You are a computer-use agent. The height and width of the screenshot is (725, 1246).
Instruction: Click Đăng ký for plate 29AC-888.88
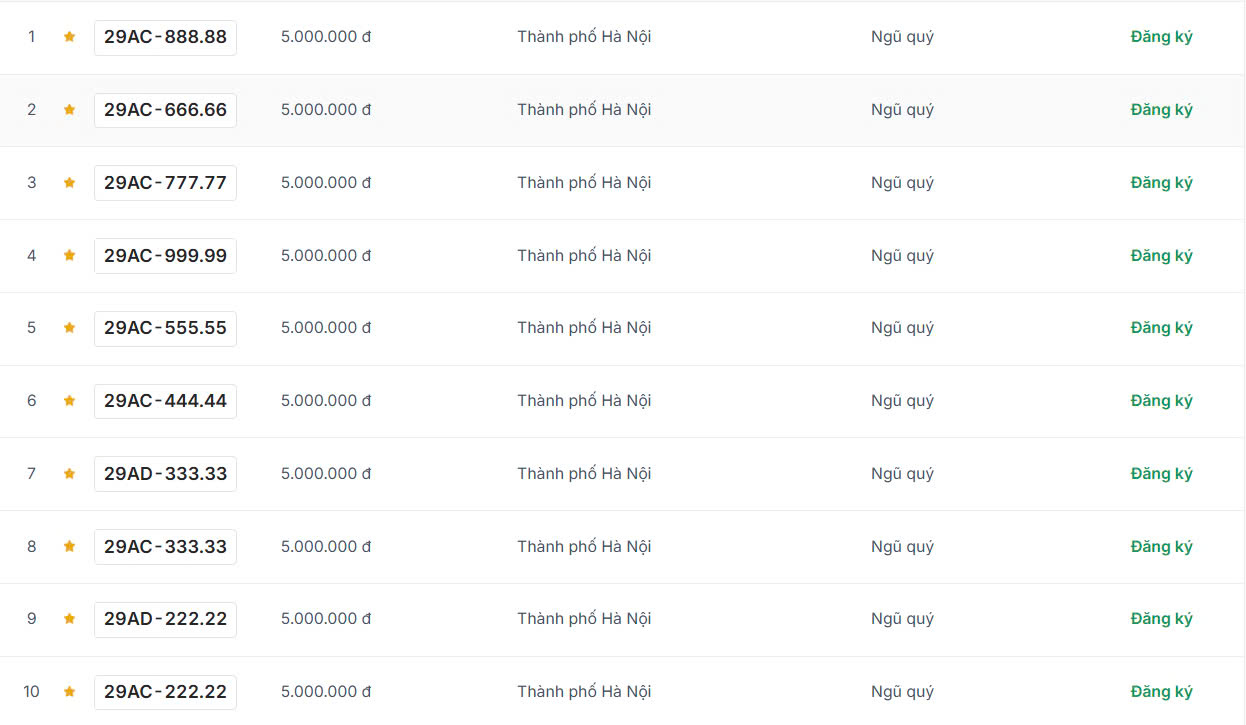coord(1161,37)
